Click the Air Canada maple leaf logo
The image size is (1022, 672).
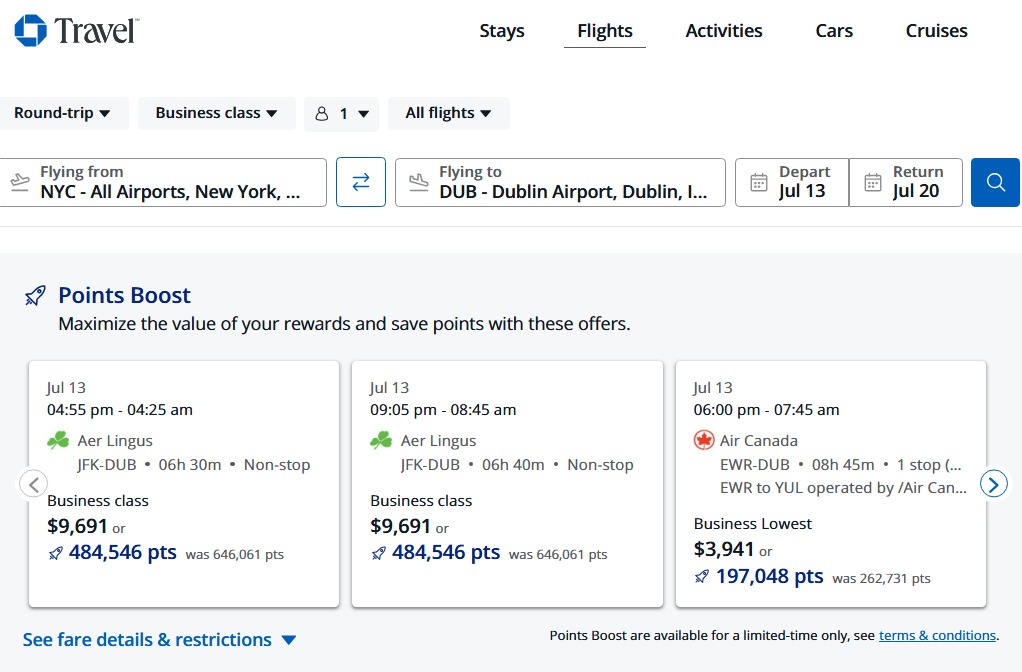pos(704,441)
